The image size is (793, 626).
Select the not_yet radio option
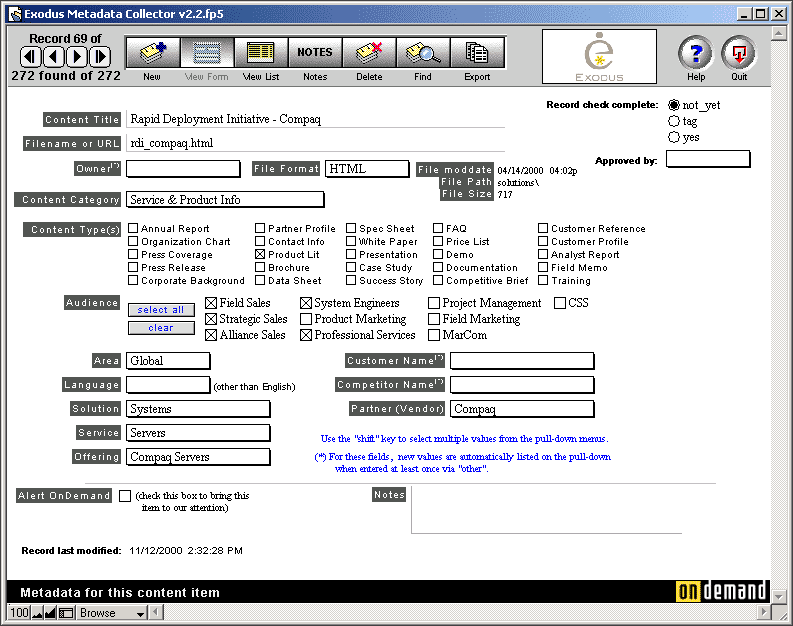click(x=674, y=105)
